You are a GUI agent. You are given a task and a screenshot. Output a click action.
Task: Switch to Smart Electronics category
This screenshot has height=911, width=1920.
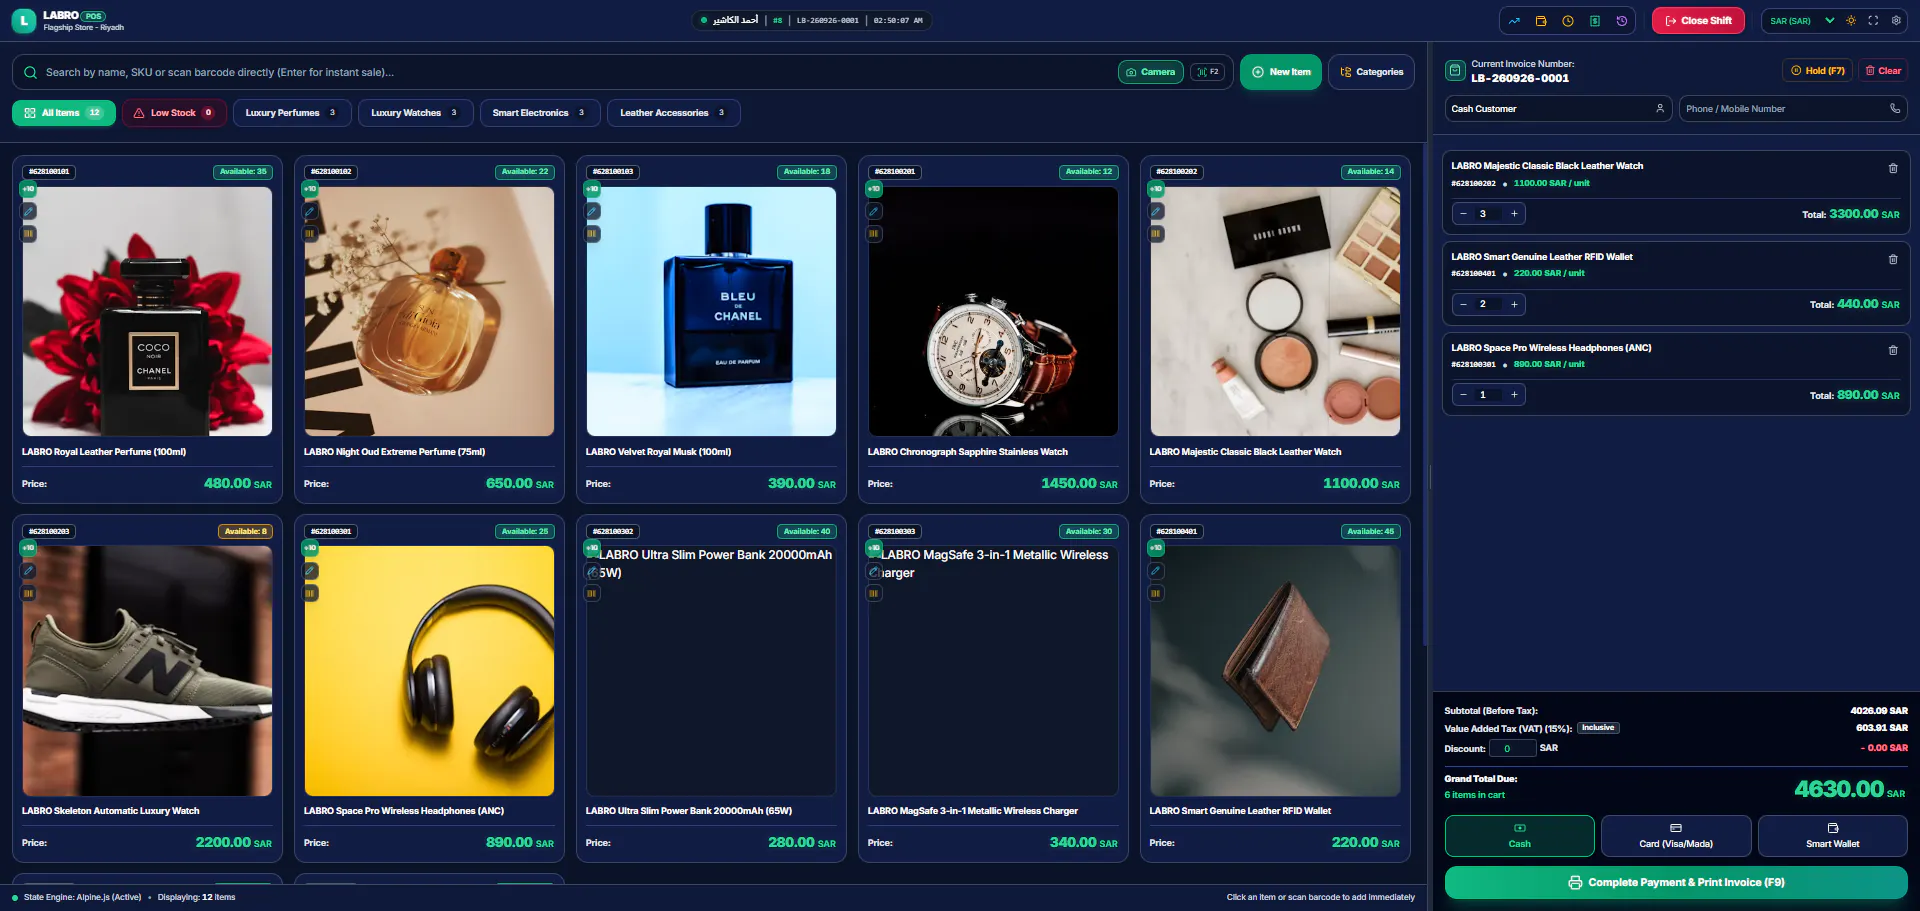(540, 113)
